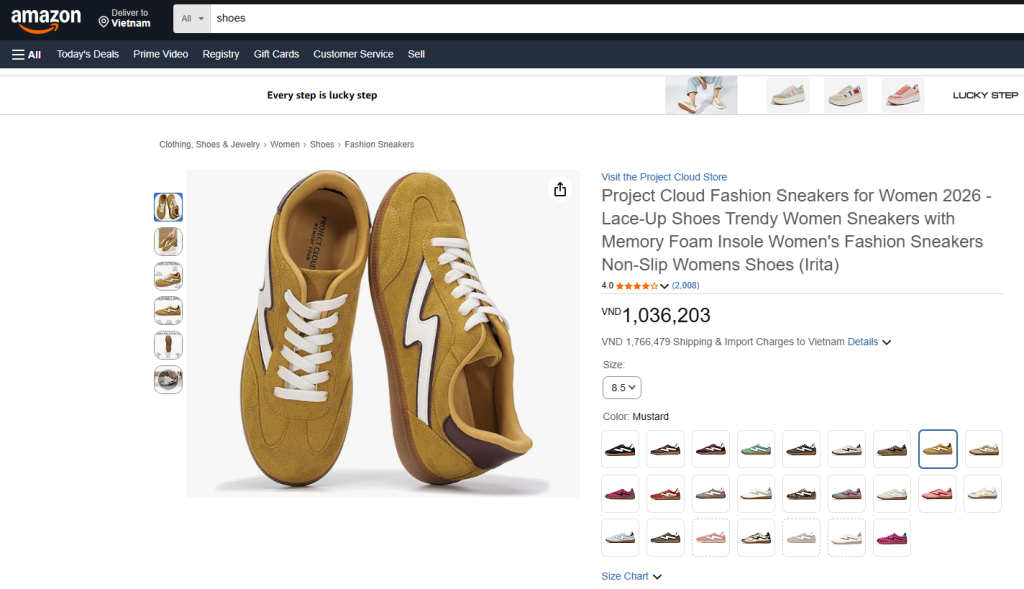Click the star rating icons

[637, 286]
